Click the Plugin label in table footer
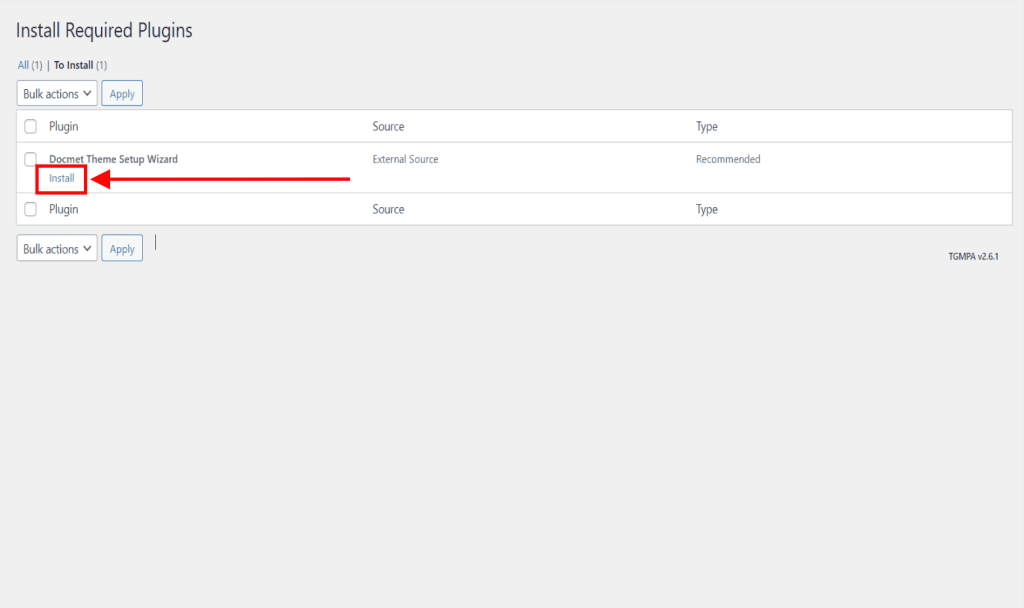Image resolution: width=1024 pixels, height=608 pixels. 64,210
